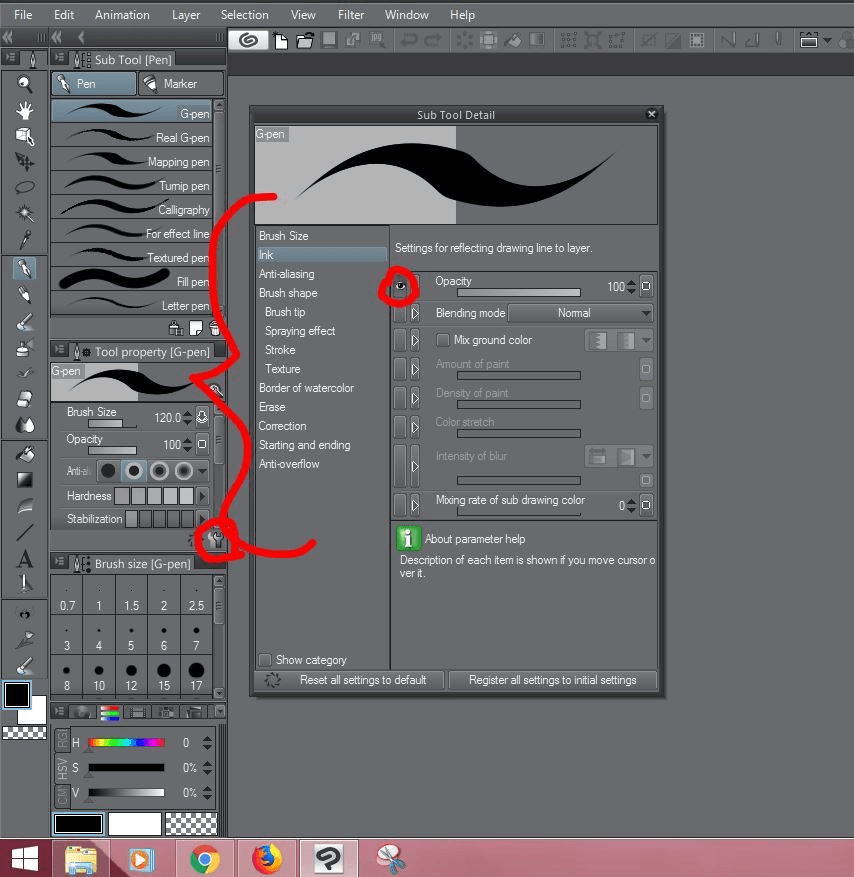
Task: Expand Mix ground color arrow
Action: point(415,340)
